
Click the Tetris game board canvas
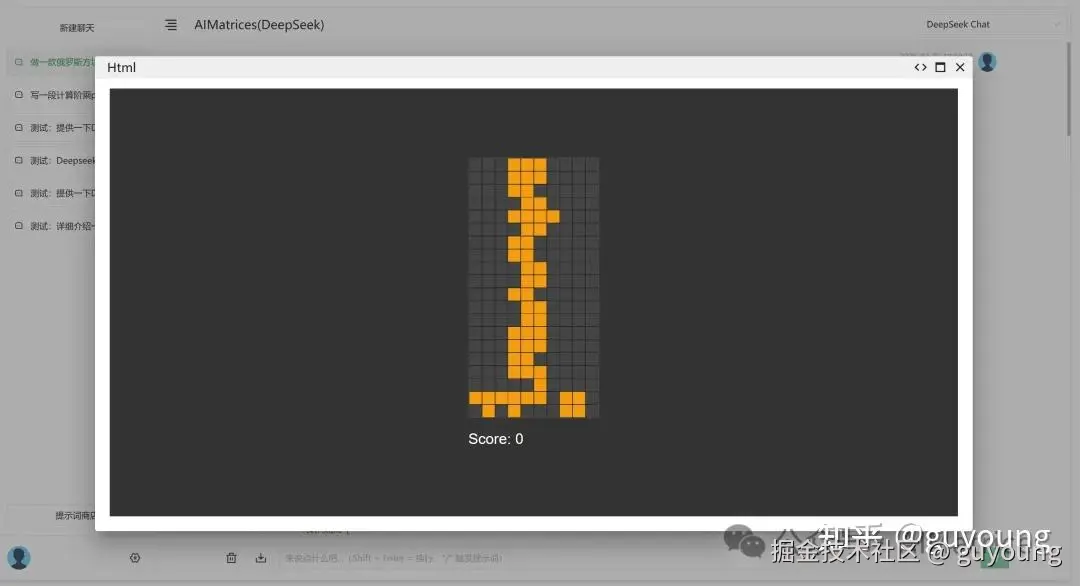tap(534, 287)
